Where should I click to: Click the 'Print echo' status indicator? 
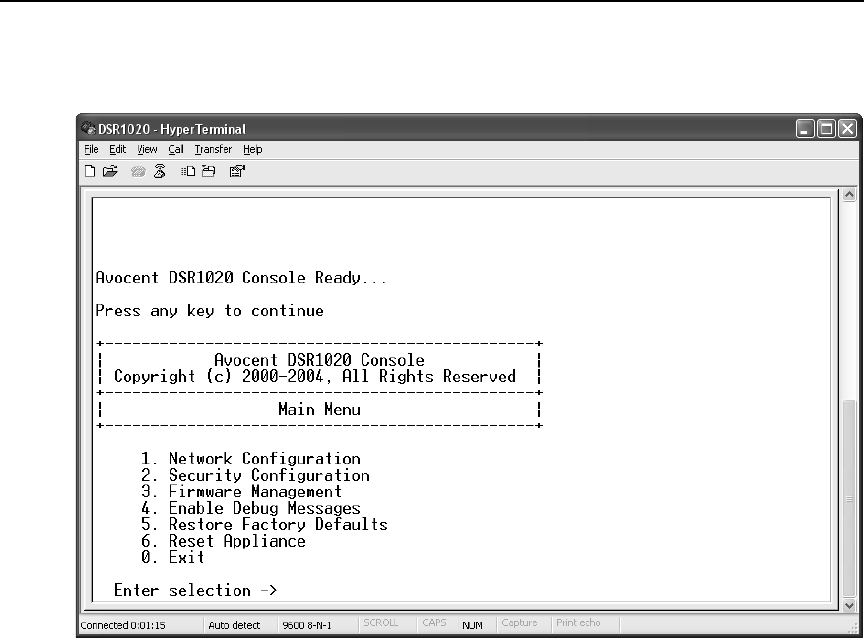click(x=578, y=623)
